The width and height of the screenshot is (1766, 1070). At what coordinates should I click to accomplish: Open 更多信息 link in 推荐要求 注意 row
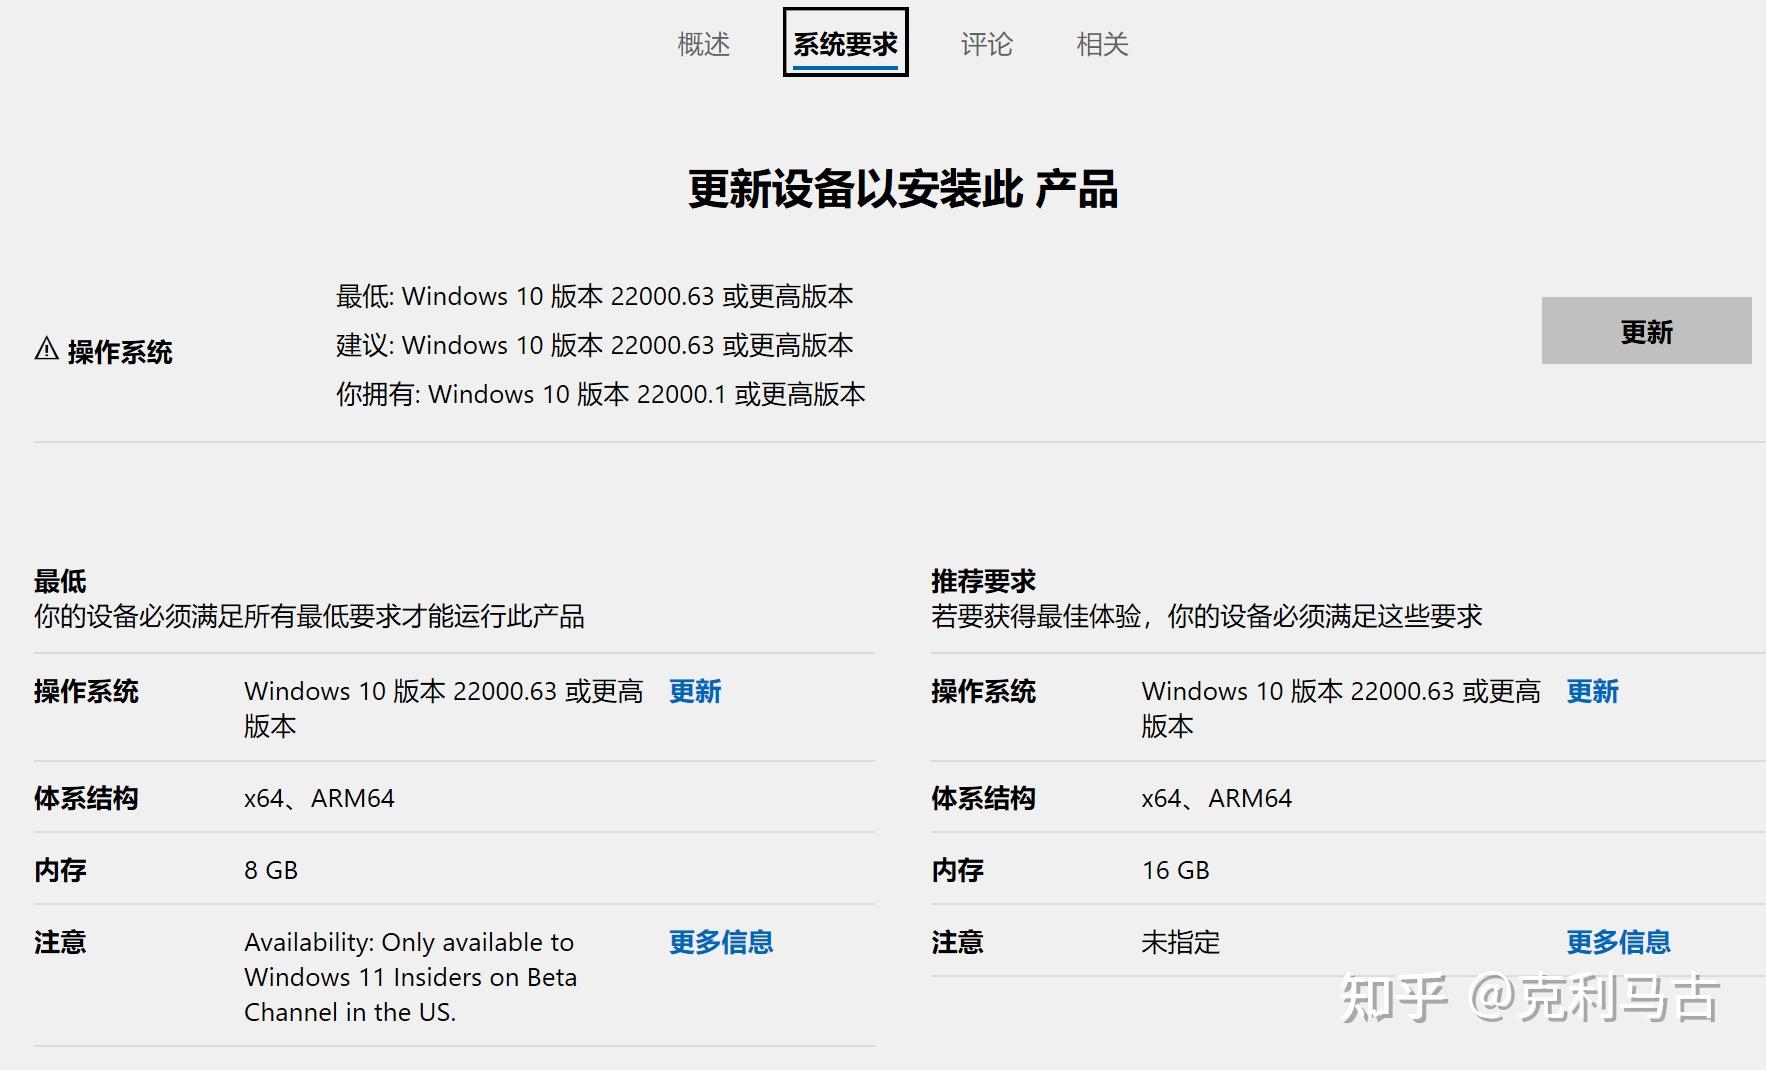point(1619,942)
